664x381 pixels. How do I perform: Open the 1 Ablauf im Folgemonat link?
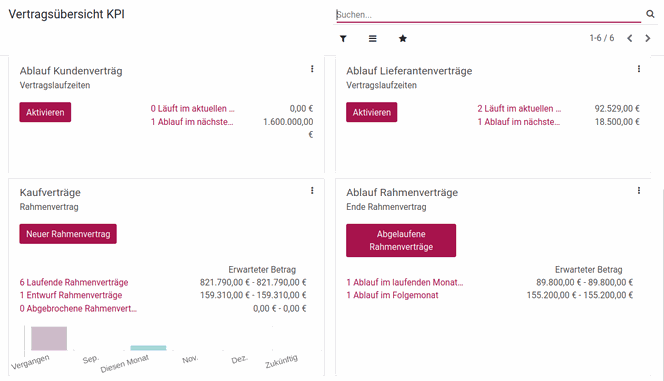(392, 295)
